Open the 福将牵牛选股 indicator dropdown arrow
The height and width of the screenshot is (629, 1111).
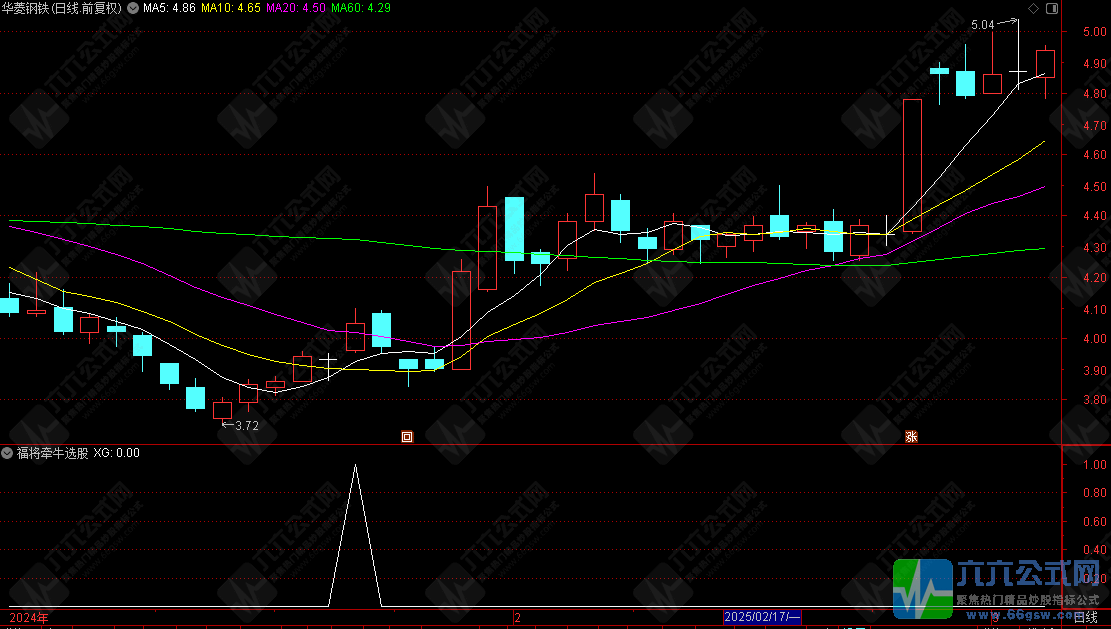[7, 453]
